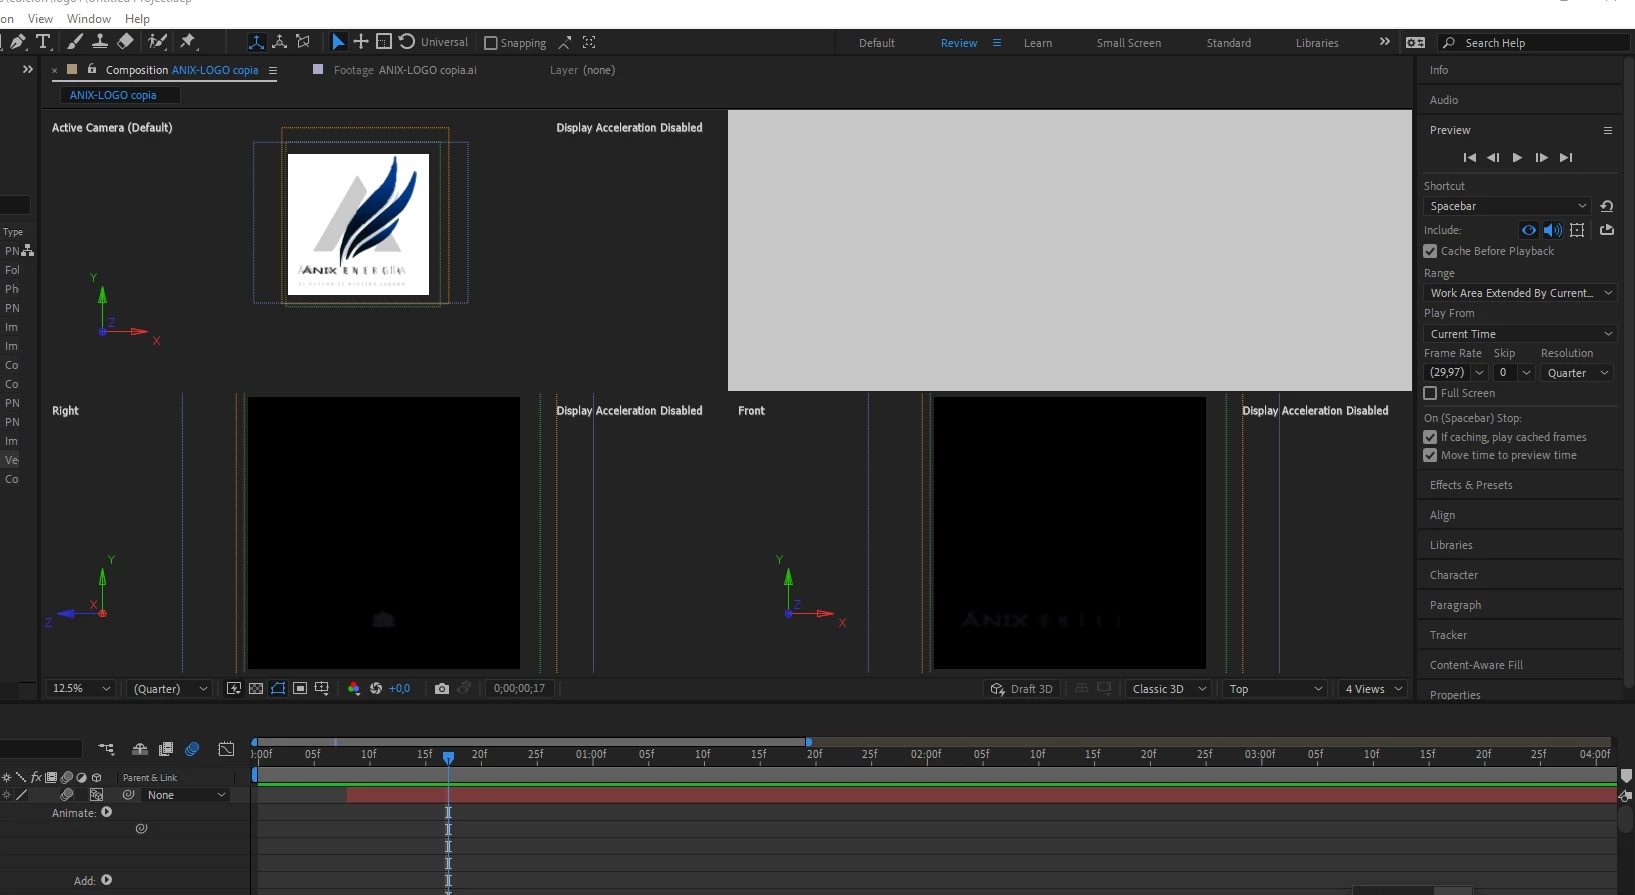
Task: Open Animate menu arrow button
Action: coord(107,813)
